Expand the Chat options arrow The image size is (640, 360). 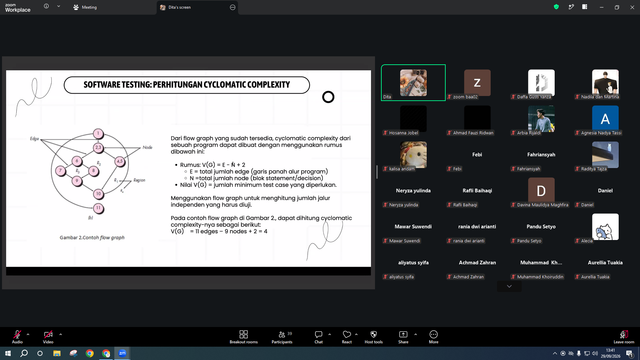329,334
